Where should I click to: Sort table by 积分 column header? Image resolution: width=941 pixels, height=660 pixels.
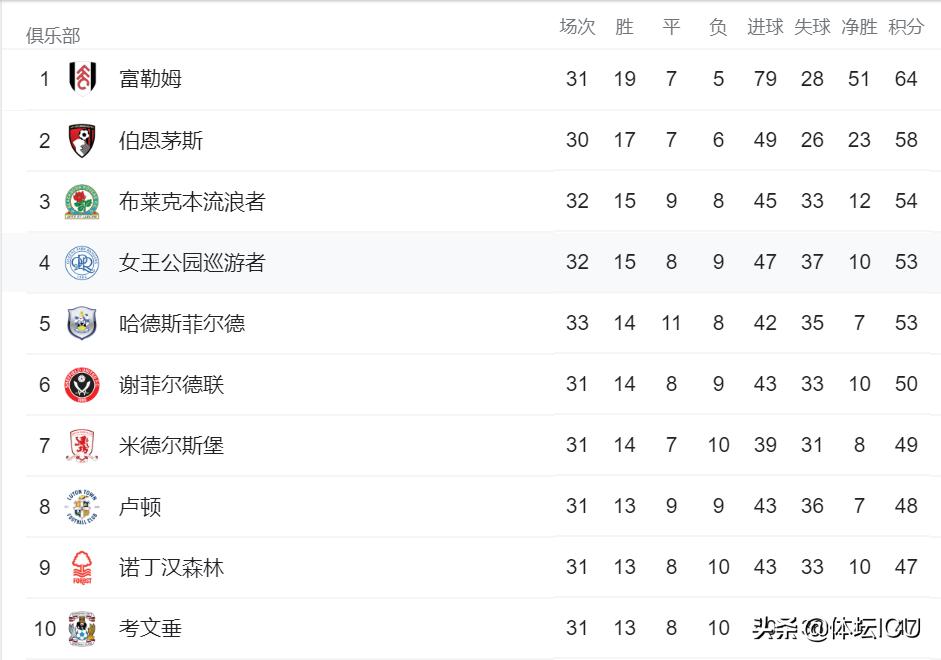coord(906,28)
